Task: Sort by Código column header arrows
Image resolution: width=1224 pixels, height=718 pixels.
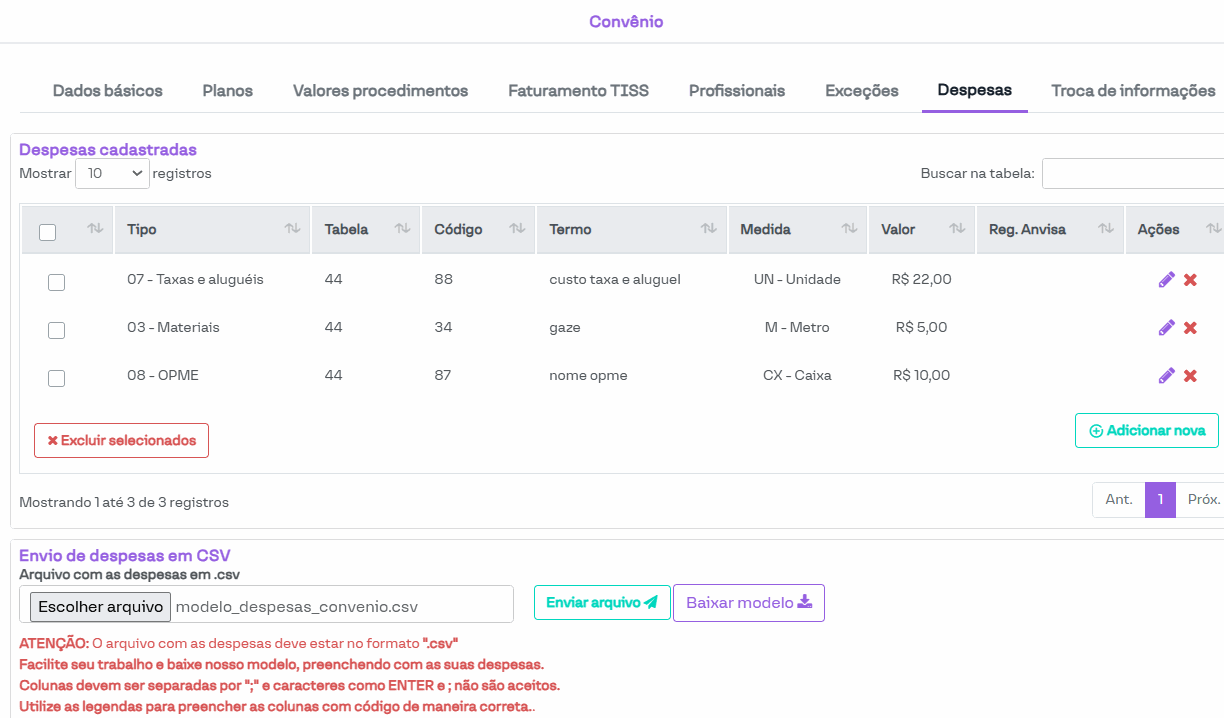Action: pyautogui.click(x=517, y=229)
